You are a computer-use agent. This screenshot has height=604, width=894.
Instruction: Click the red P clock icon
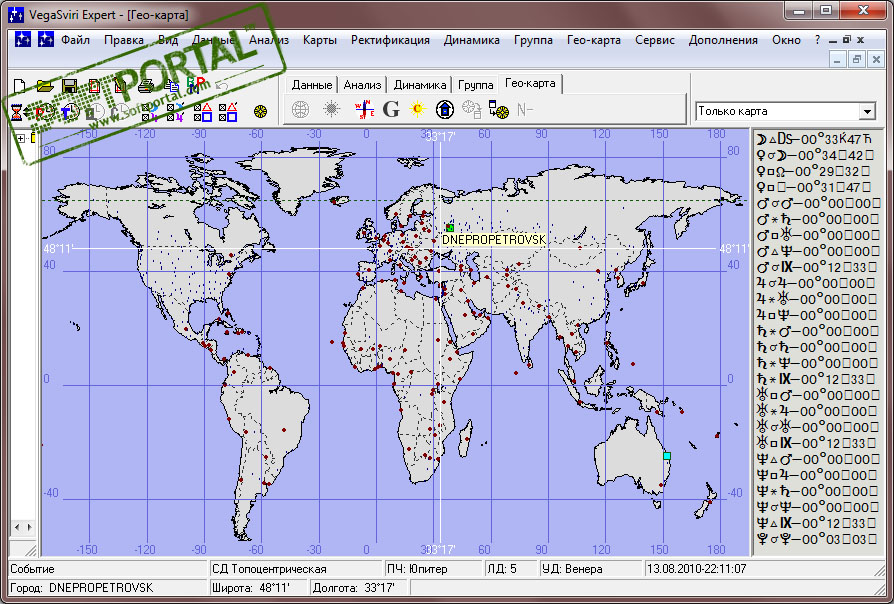pyautogui.click(x=44, y=112)
